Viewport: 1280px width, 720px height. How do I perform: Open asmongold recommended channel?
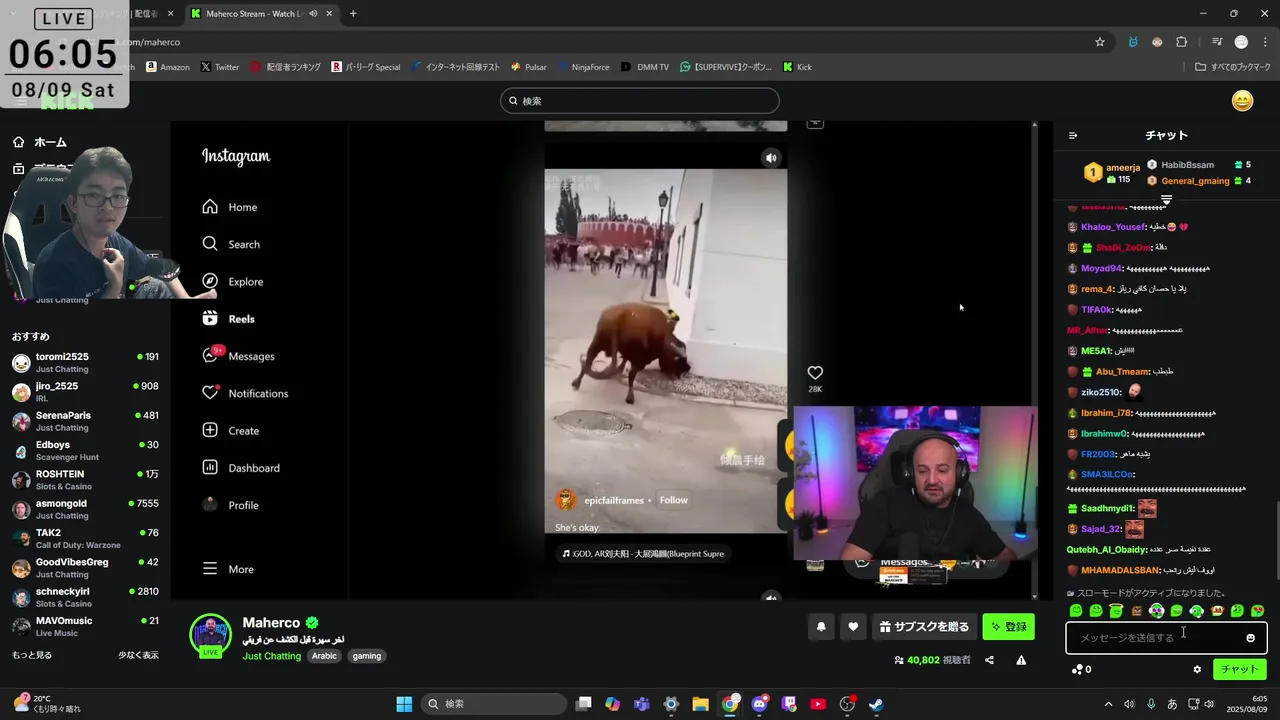click(86, 509)
